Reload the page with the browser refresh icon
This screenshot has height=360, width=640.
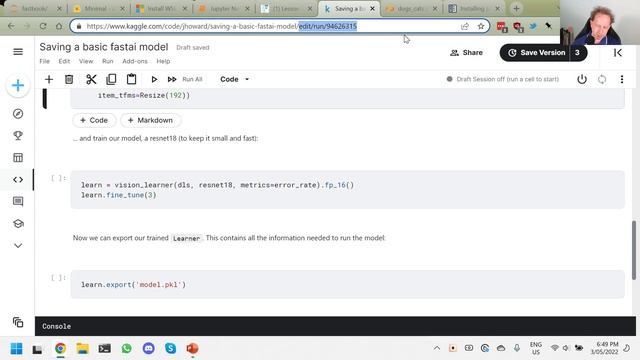[x=43, y=26]
